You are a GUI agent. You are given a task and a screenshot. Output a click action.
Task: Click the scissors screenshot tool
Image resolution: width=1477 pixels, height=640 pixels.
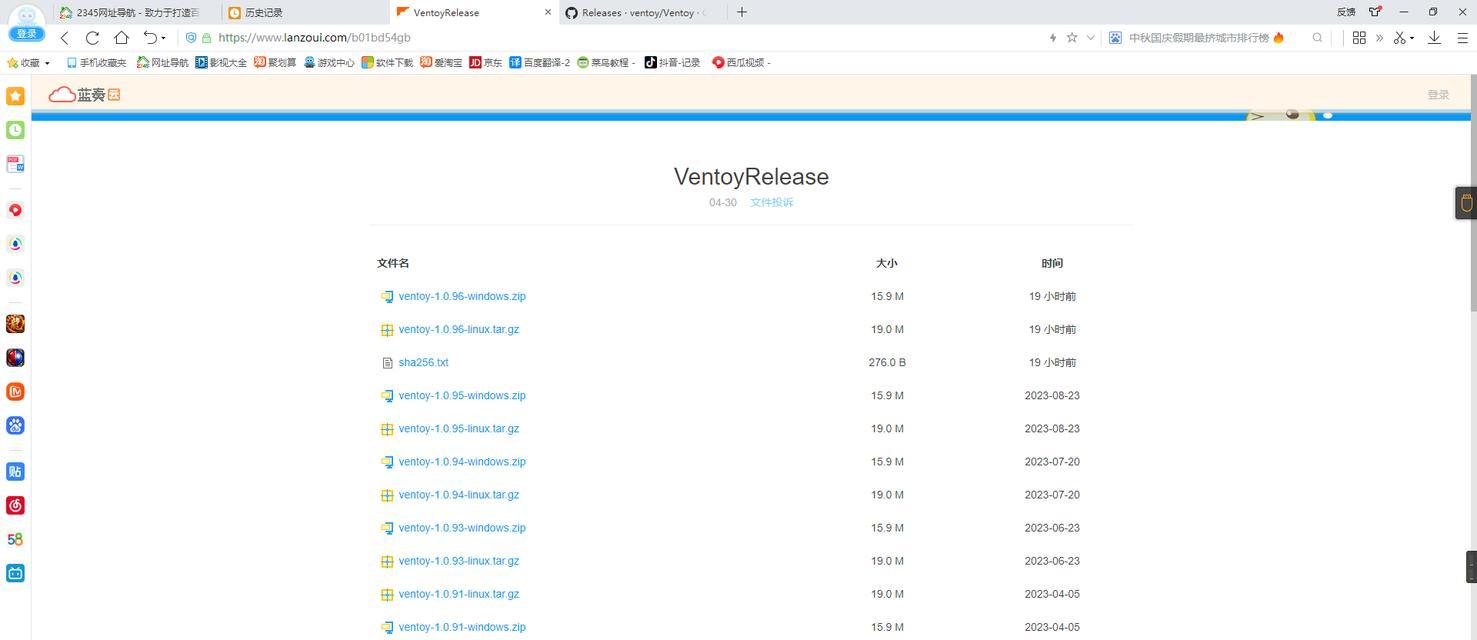pos(1400,38)
